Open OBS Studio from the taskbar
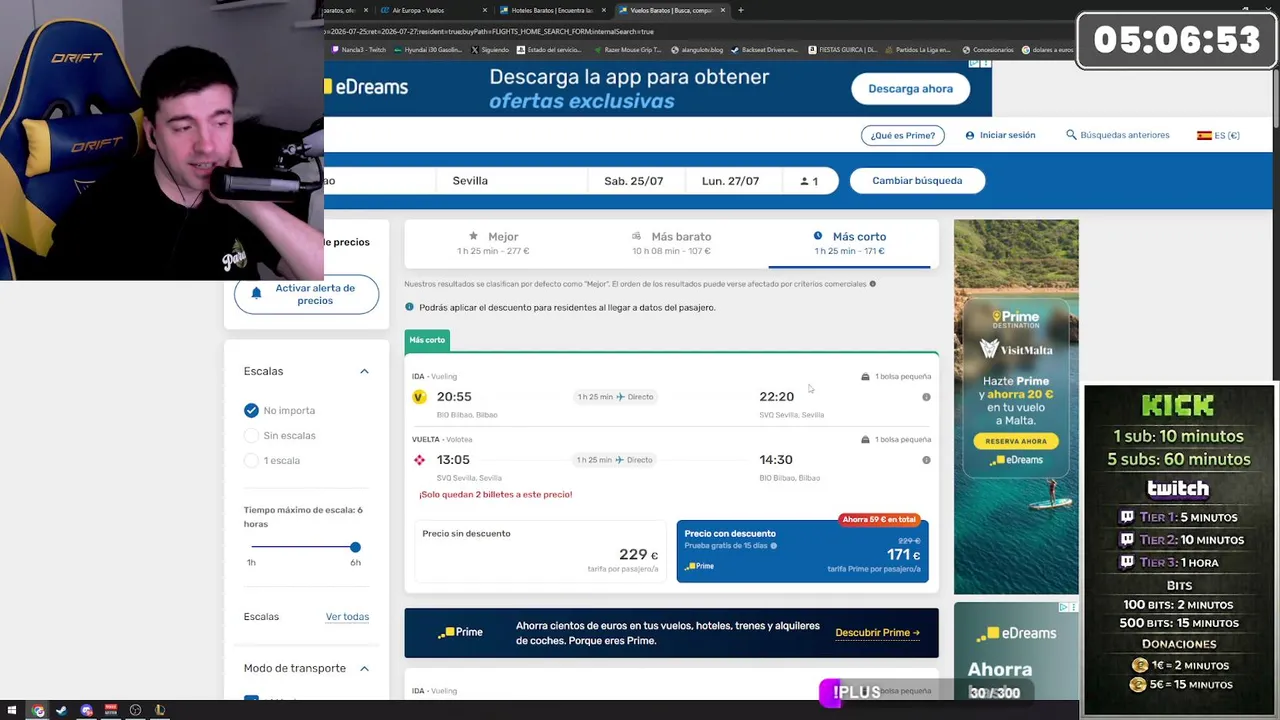Viewport: 1280px width, 720px height. pos(135,711)
